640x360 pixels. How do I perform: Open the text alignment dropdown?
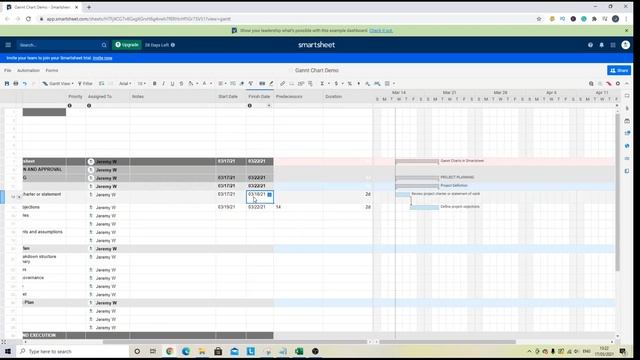pos(222,84)
